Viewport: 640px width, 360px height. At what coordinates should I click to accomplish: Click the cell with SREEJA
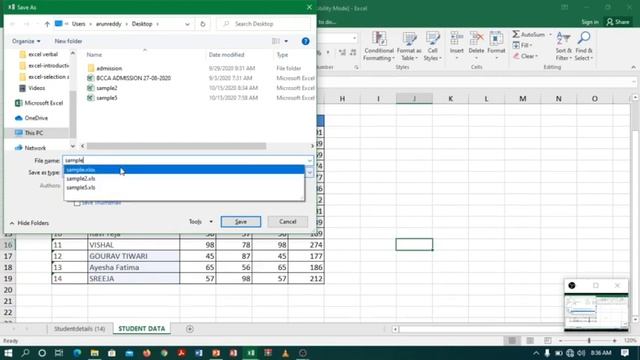pyautogui.click(x=133, y=279)
